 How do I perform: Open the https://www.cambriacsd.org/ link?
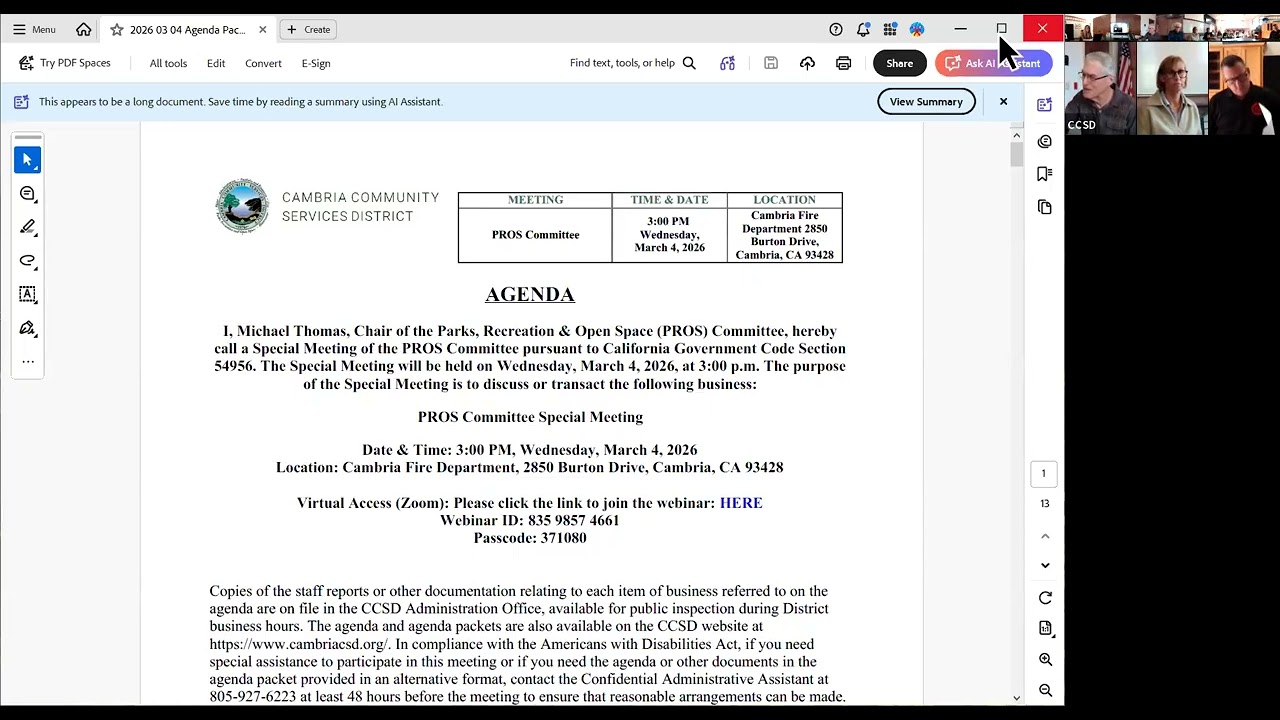pyautogui.click(x=299, y=644)
